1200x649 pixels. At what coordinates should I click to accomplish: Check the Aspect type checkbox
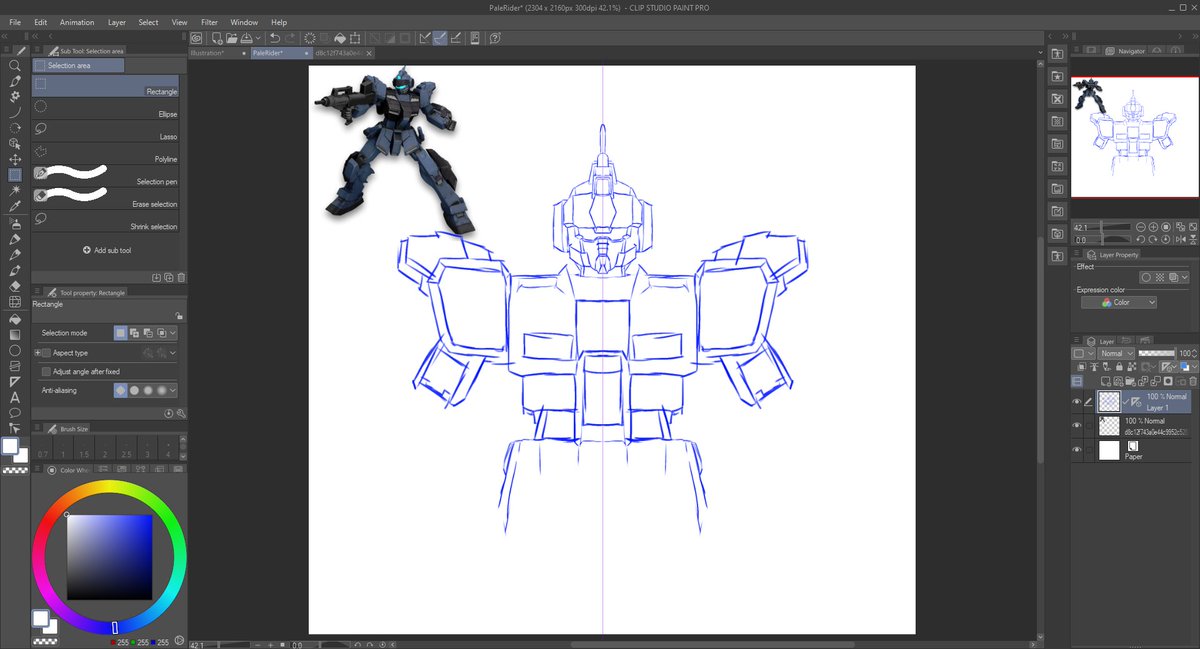tap(46, 353)
